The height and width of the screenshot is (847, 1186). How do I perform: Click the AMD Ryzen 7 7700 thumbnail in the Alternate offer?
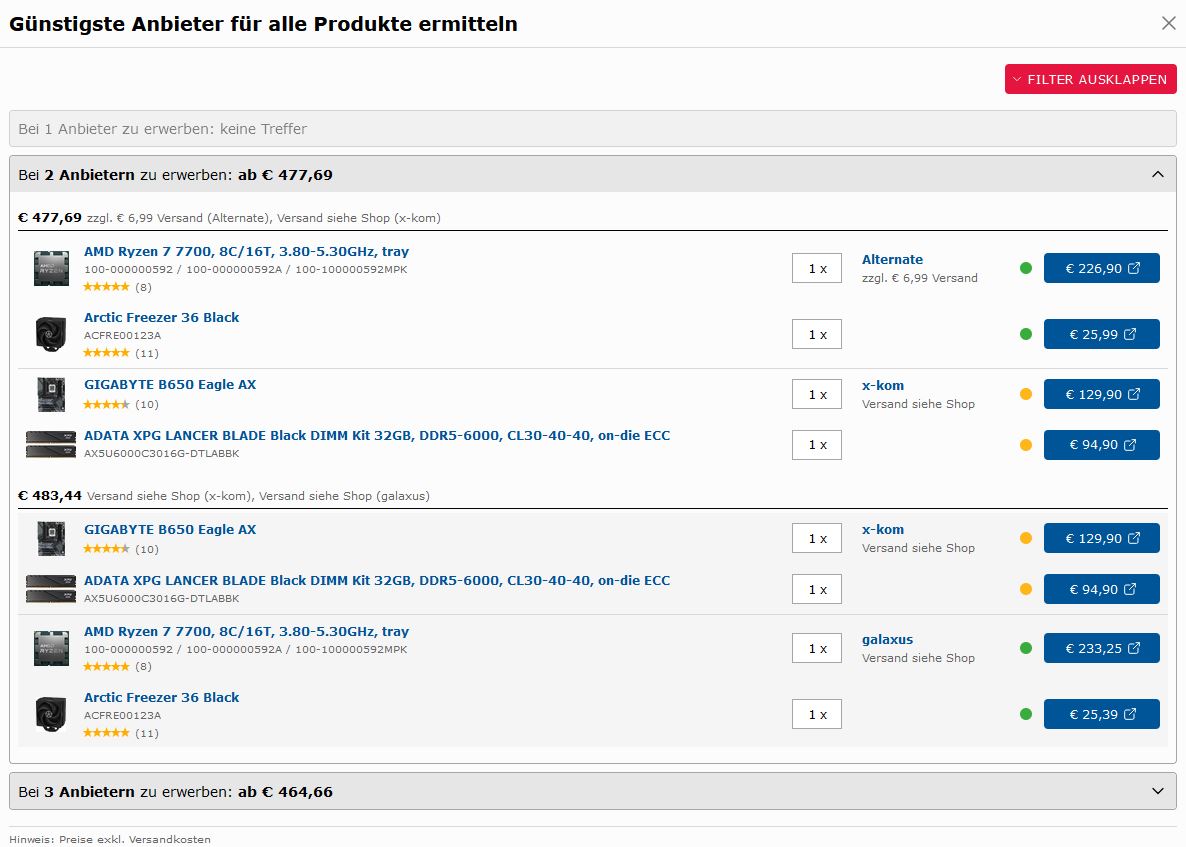click(50, 268)
